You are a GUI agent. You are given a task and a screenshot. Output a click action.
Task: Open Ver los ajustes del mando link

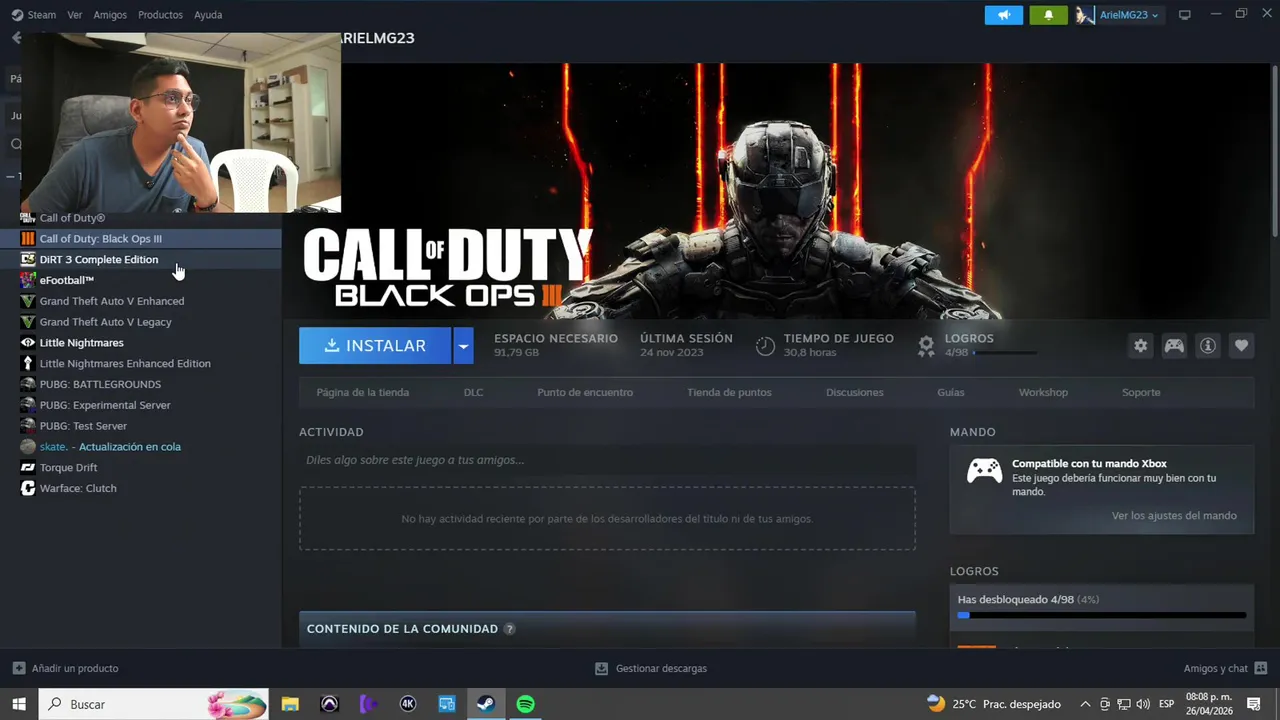(x=1174, y=516)
